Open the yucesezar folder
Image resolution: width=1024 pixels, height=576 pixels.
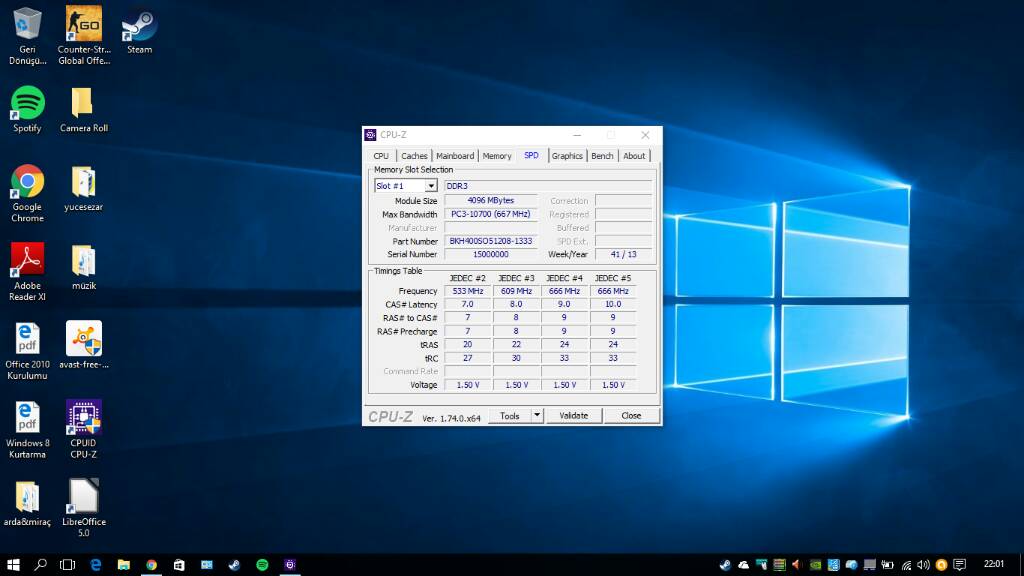(83, 182)
